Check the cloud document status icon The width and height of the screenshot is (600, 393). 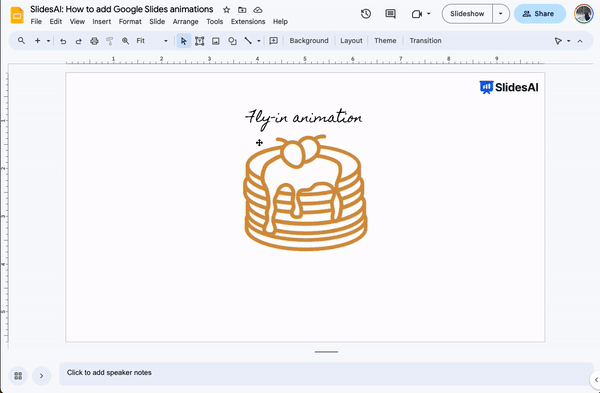tap(258, 10)
